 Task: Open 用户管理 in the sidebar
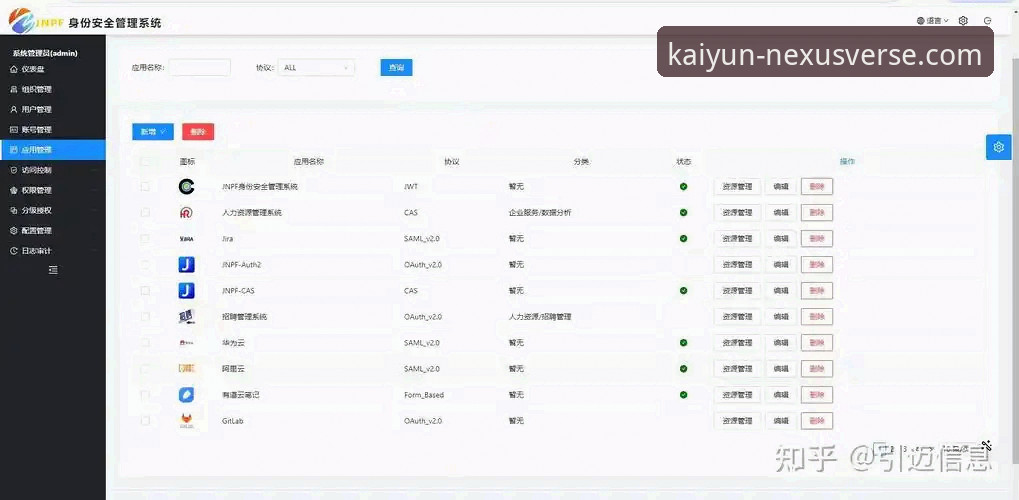(53, 109)
